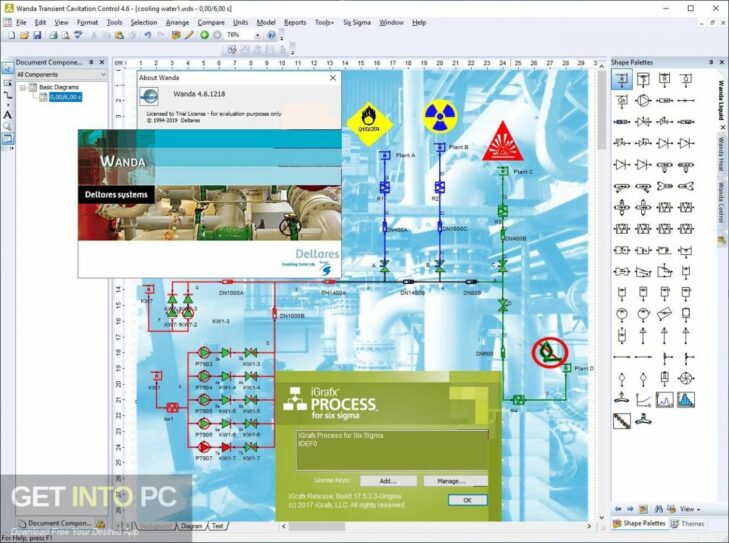
Task: Click the horizontal scrollbar thumb
Action: click(317, 526)
